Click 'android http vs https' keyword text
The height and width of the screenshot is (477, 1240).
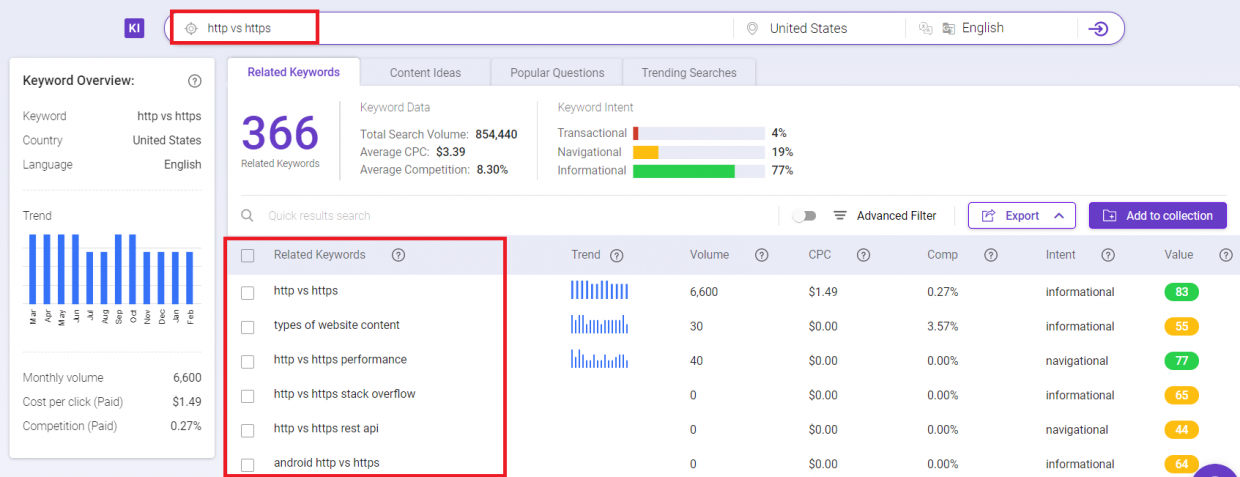pyautogui.click(x=326, y=463)
